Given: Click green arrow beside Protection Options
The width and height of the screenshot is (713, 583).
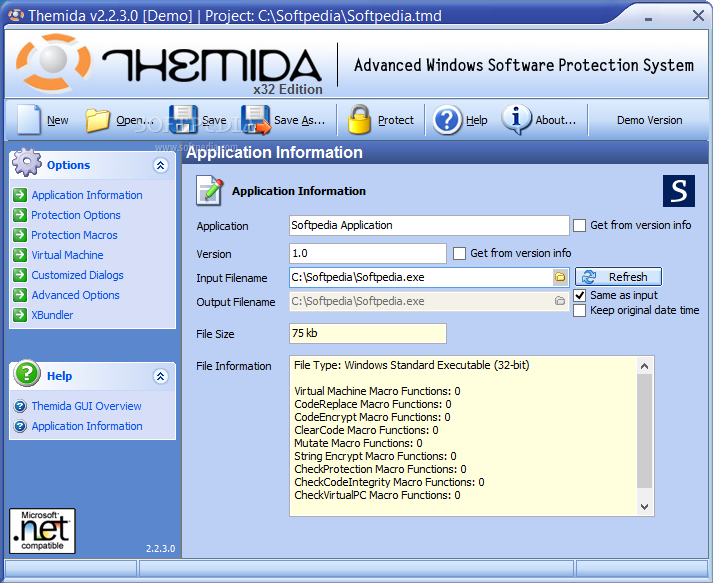Looking at the screenshot, I should 20,215.
